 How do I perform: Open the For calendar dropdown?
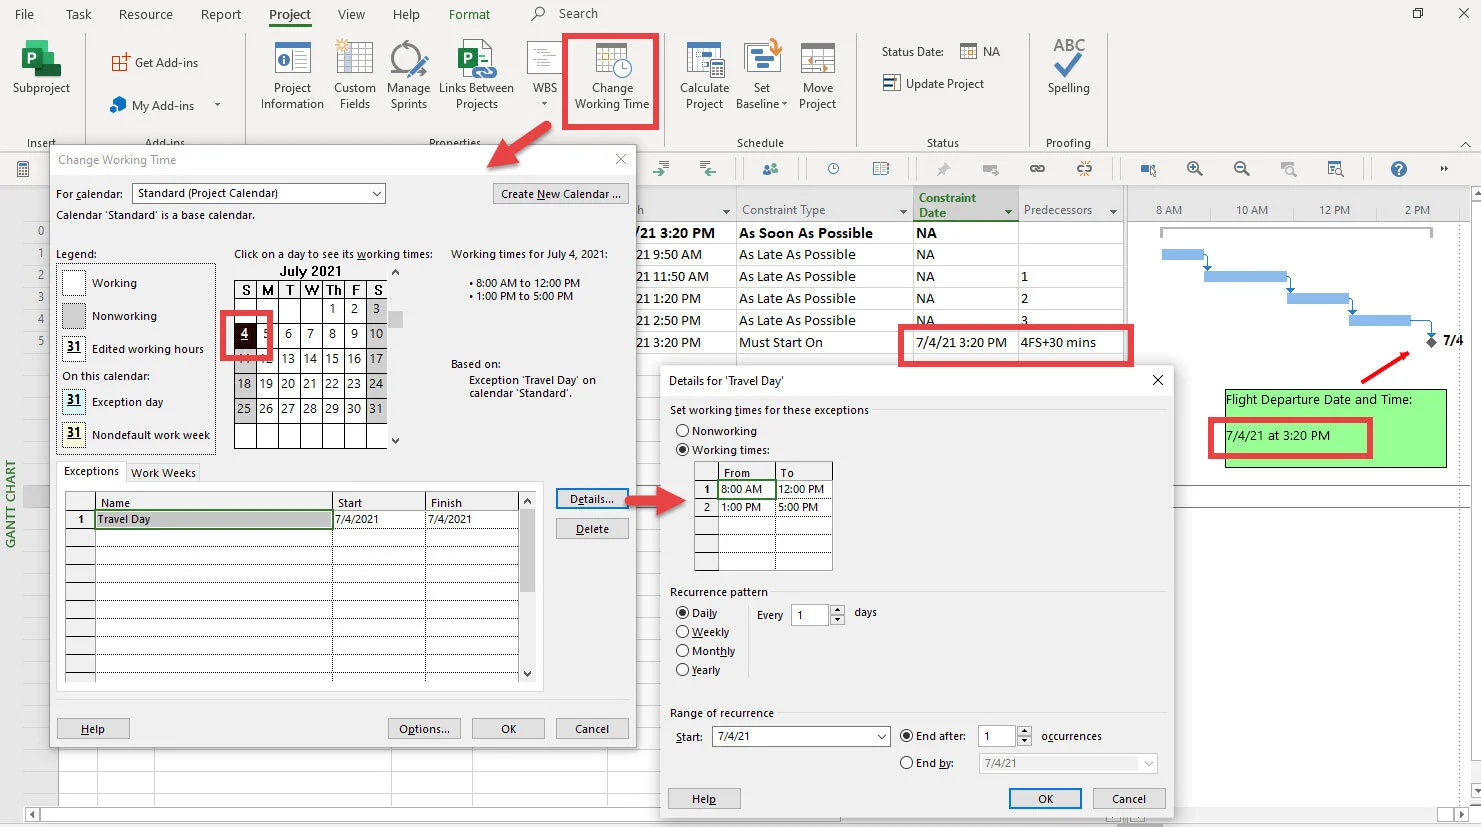click(x=378, y=193)
